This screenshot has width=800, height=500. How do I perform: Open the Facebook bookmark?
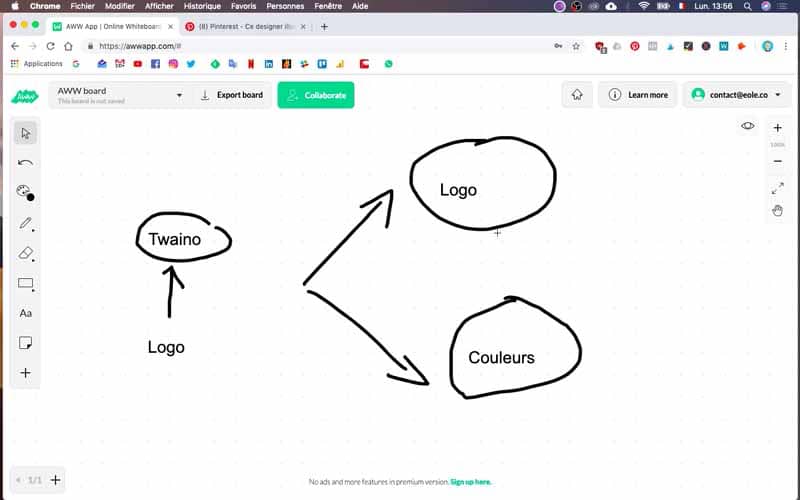[156, 64]
